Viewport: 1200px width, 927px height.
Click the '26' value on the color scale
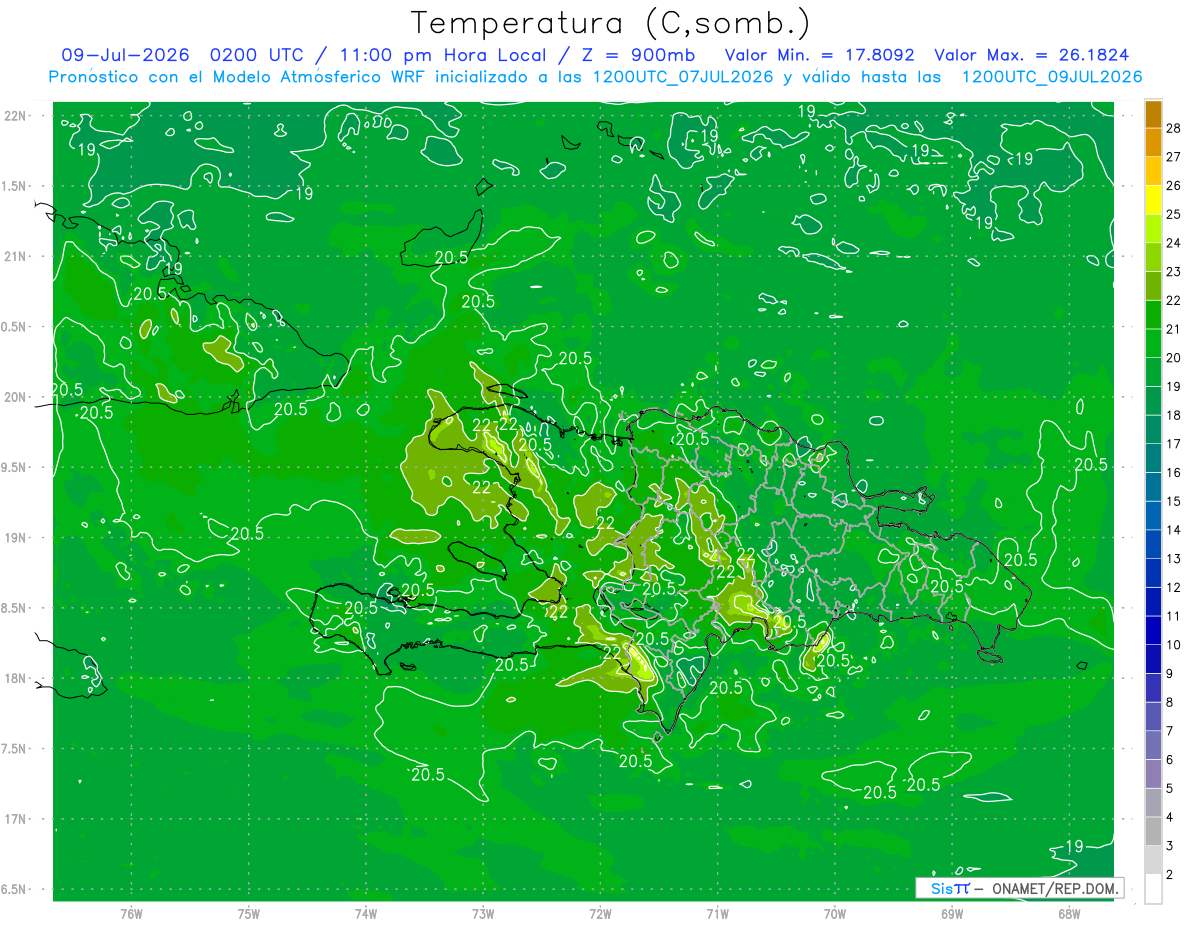pos(1176,185)
